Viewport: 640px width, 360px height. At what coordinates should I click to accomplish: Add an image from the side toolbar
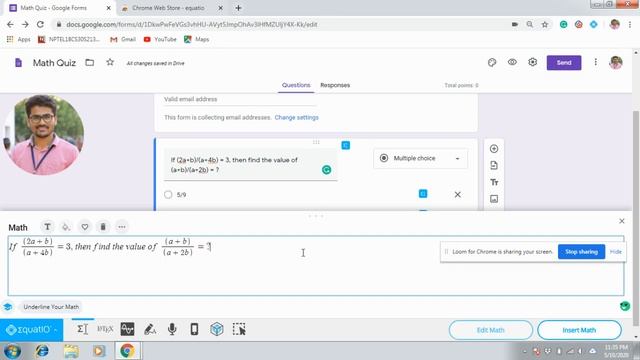coord(494,199)
